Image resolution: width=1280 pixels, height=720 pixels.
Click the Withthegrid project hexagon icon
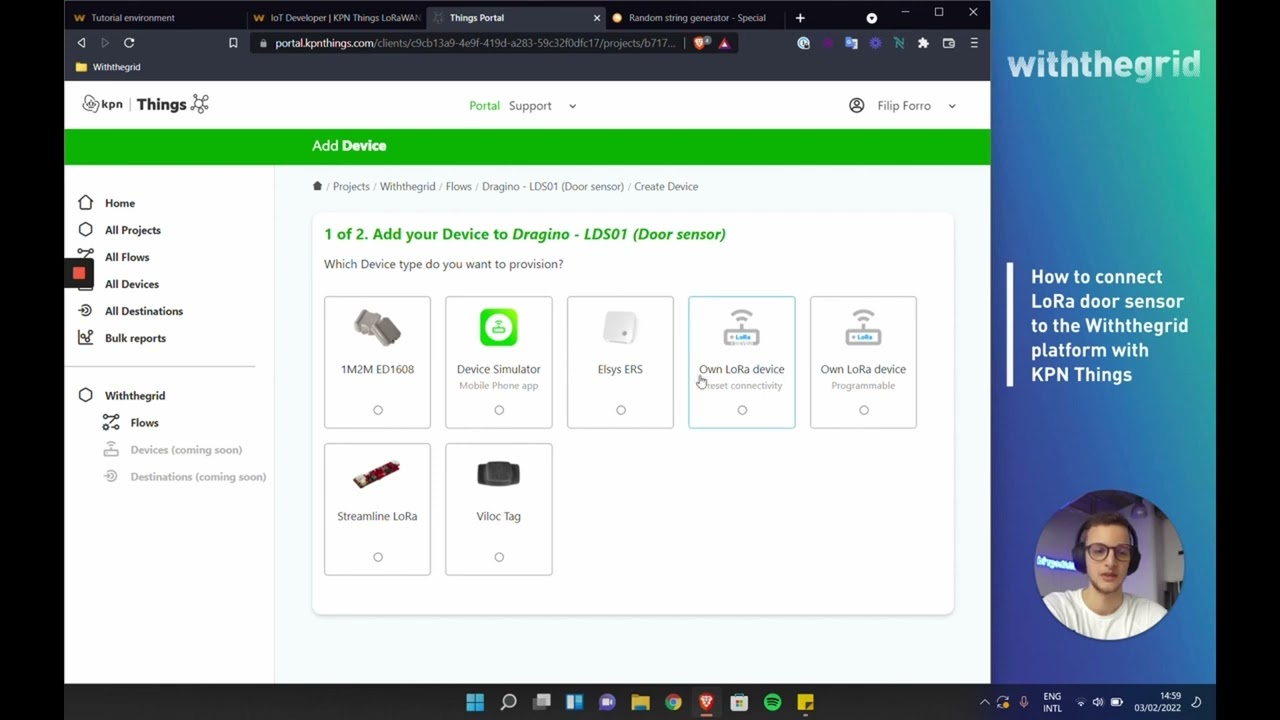(86, 396)
